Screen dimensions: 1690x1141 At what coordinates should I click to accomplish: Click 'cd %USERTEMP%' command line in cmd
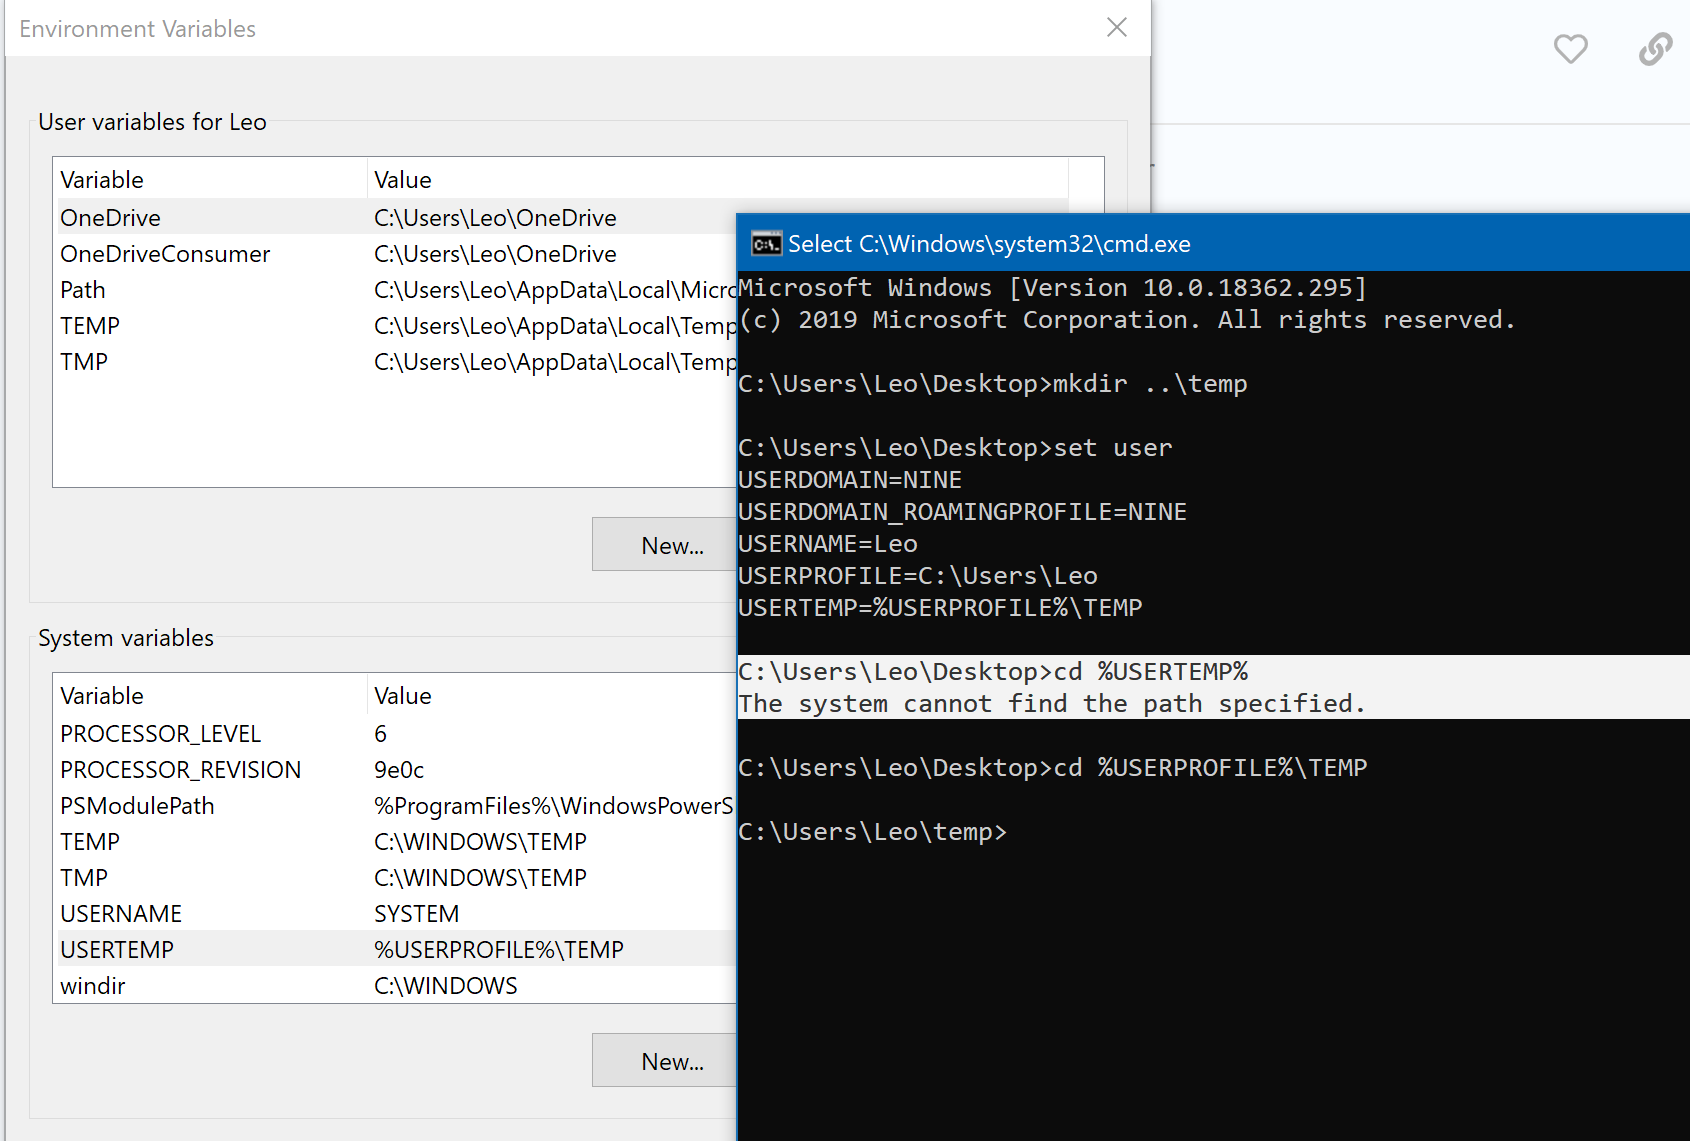coord(993,671)
